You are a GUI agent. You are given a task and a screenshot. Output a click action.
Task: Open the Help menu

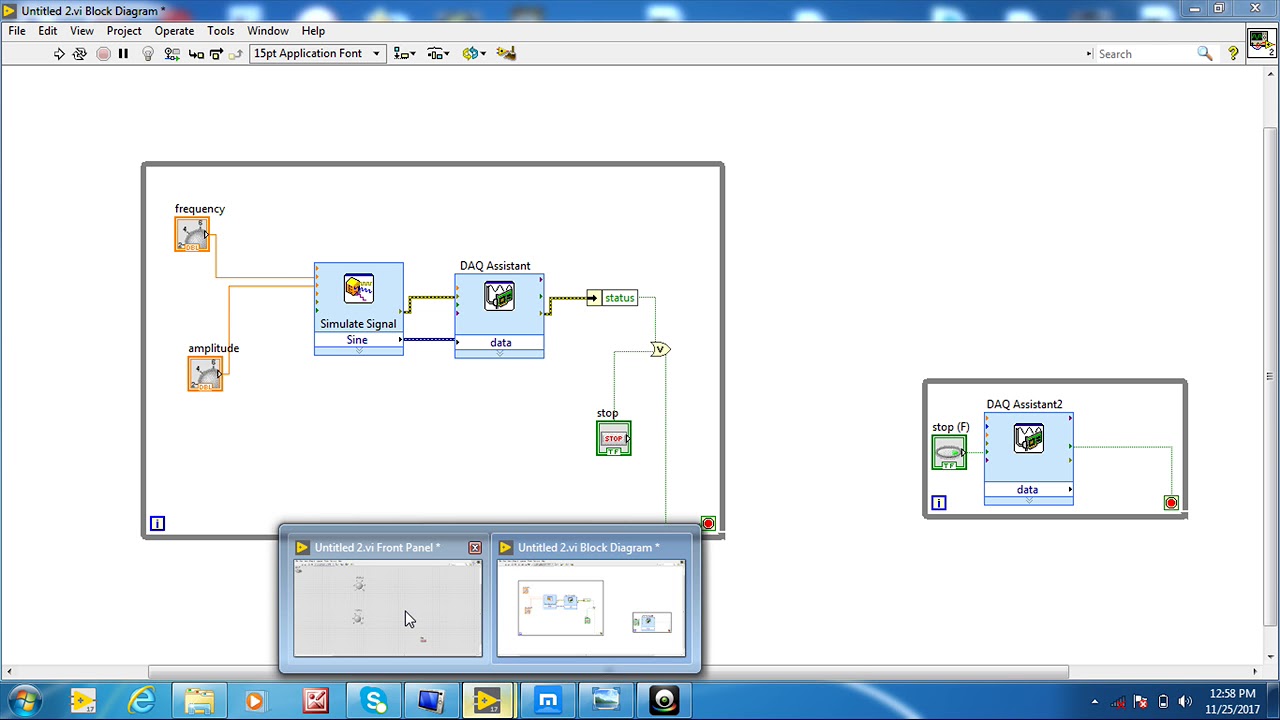pos(313,31)
